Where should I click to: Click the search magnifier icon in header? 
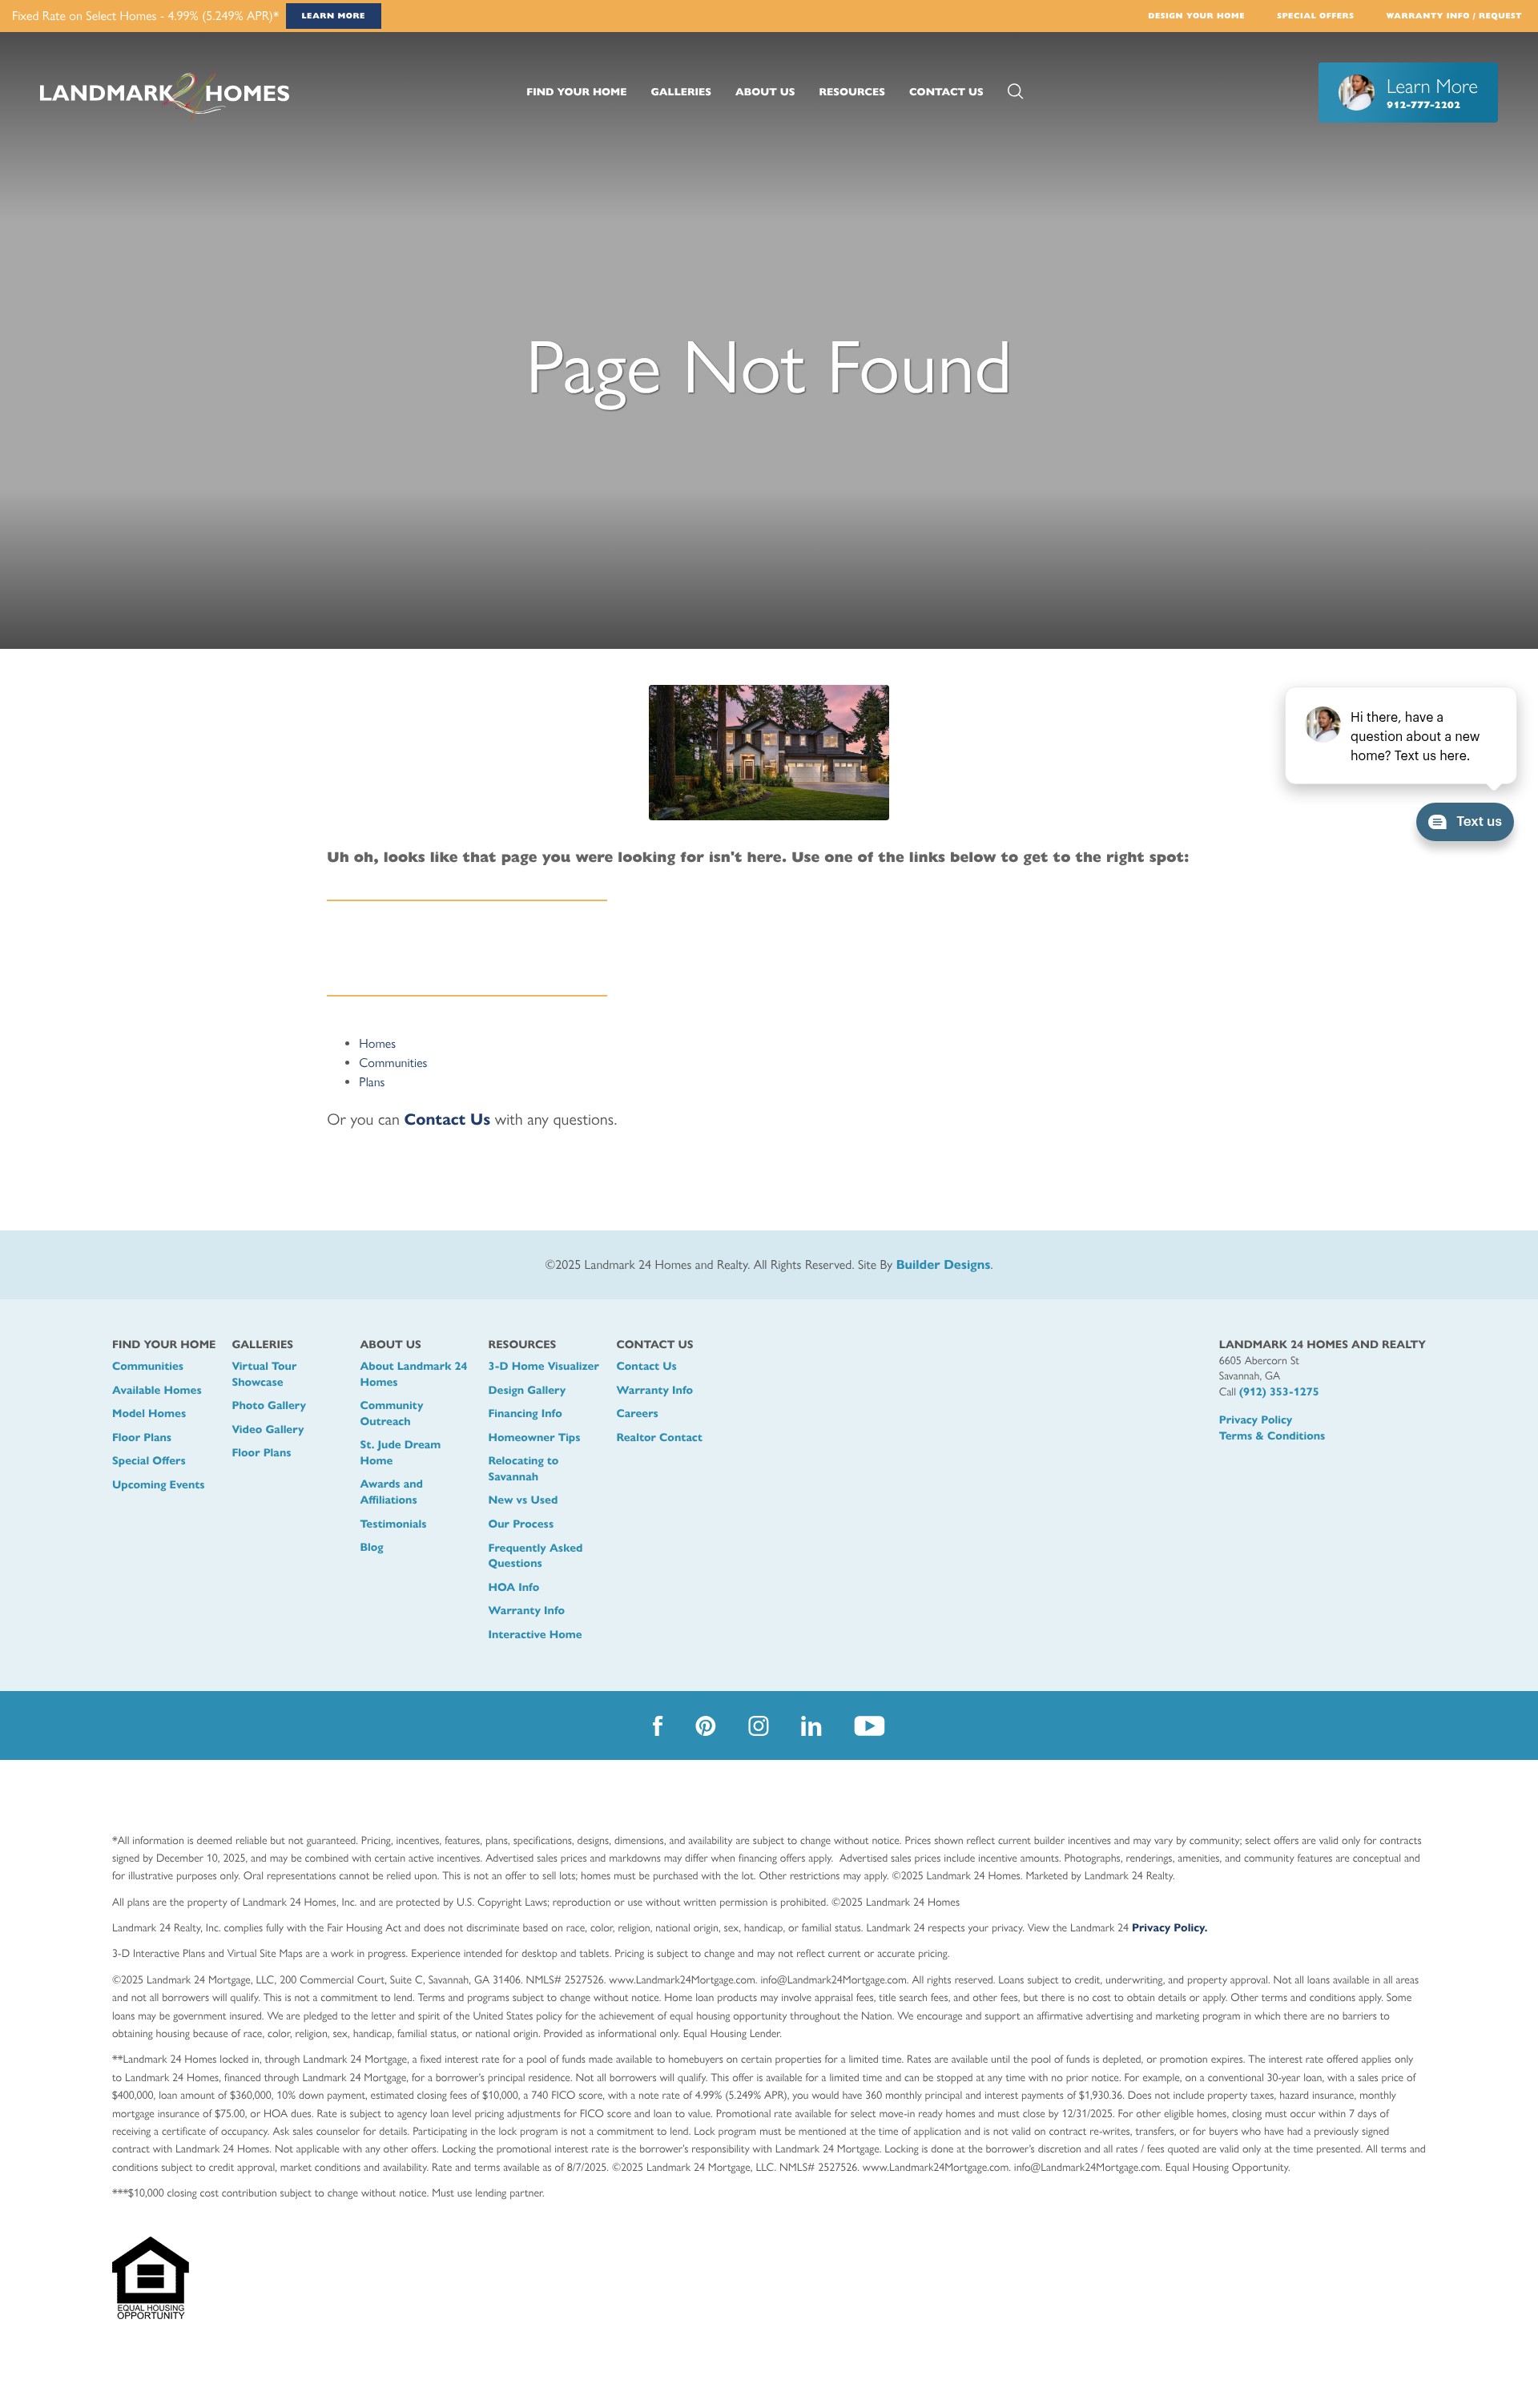(1015, 91)
